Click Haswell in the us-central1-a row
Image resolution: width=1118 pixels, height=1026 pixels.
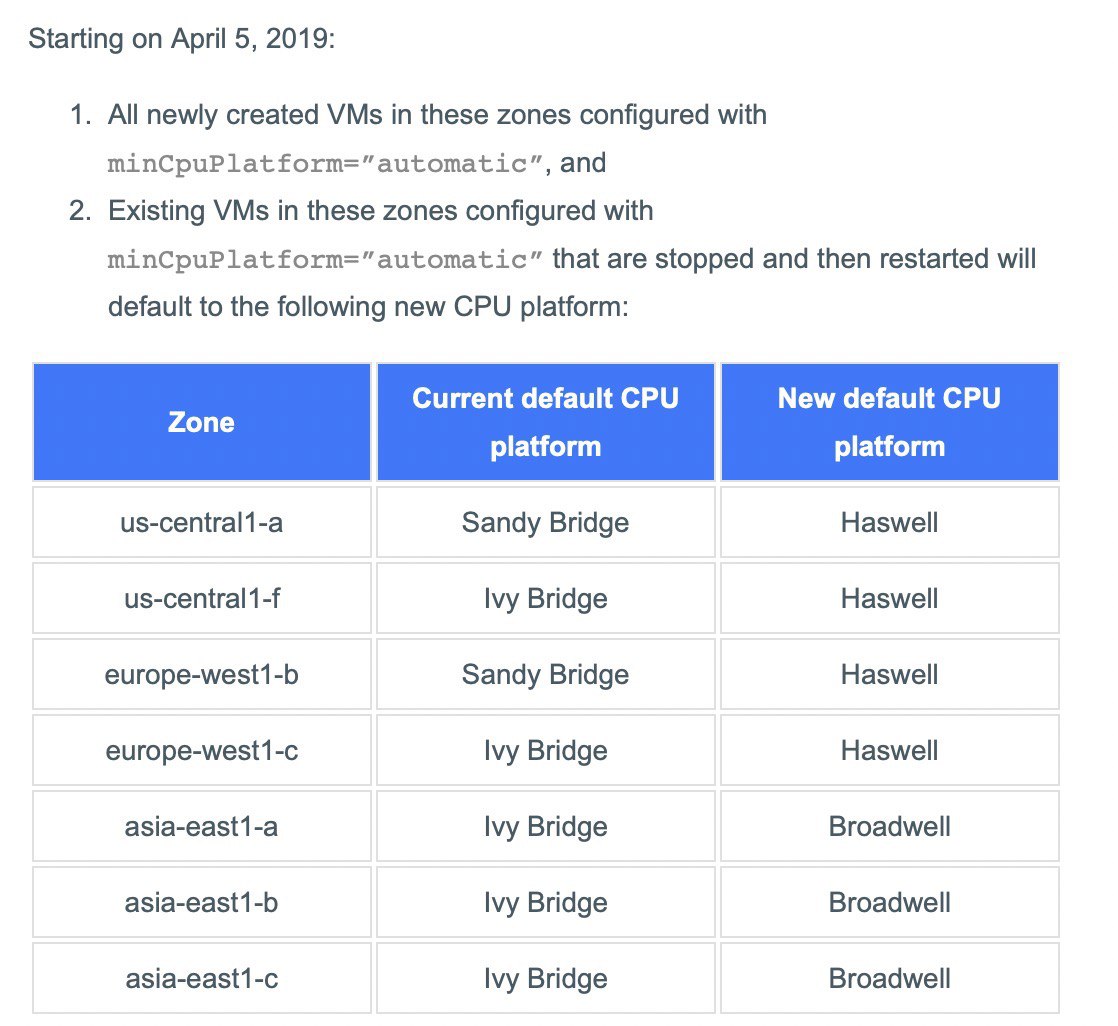click(889, 522)
